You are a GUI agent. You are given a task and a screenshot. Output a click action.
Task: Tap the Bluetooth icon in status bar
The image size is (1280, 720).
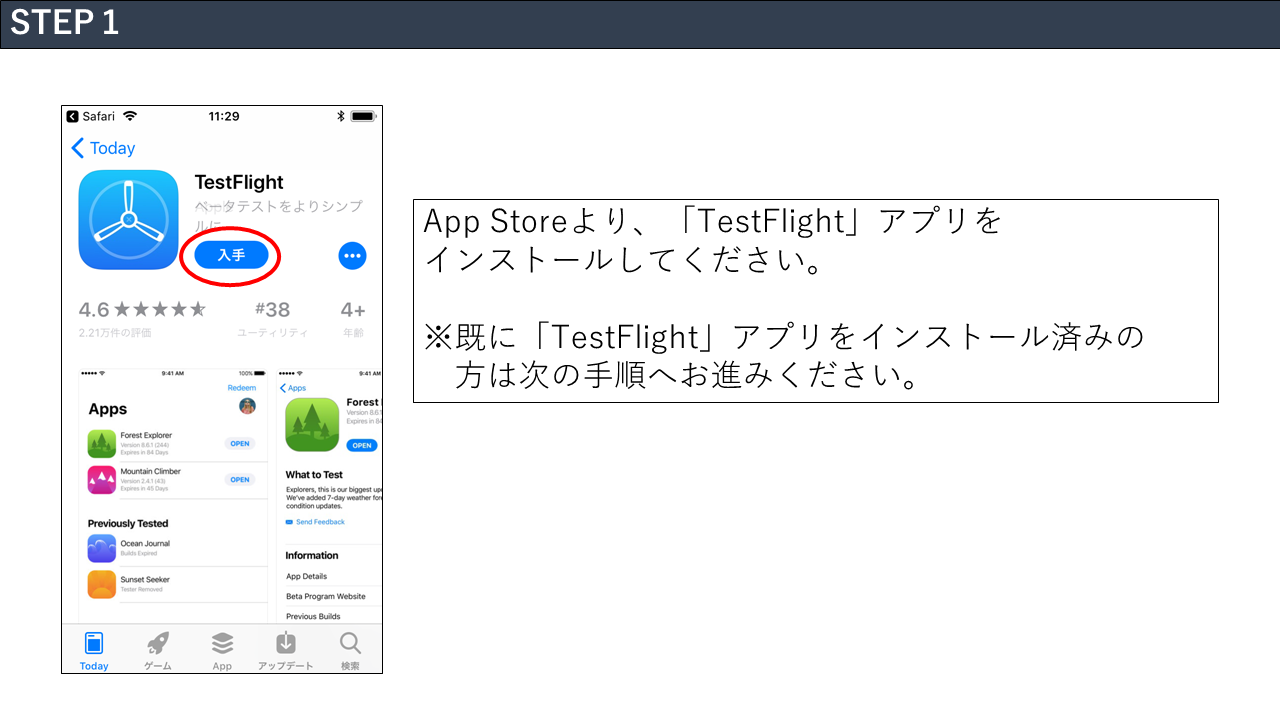(340, 116)
